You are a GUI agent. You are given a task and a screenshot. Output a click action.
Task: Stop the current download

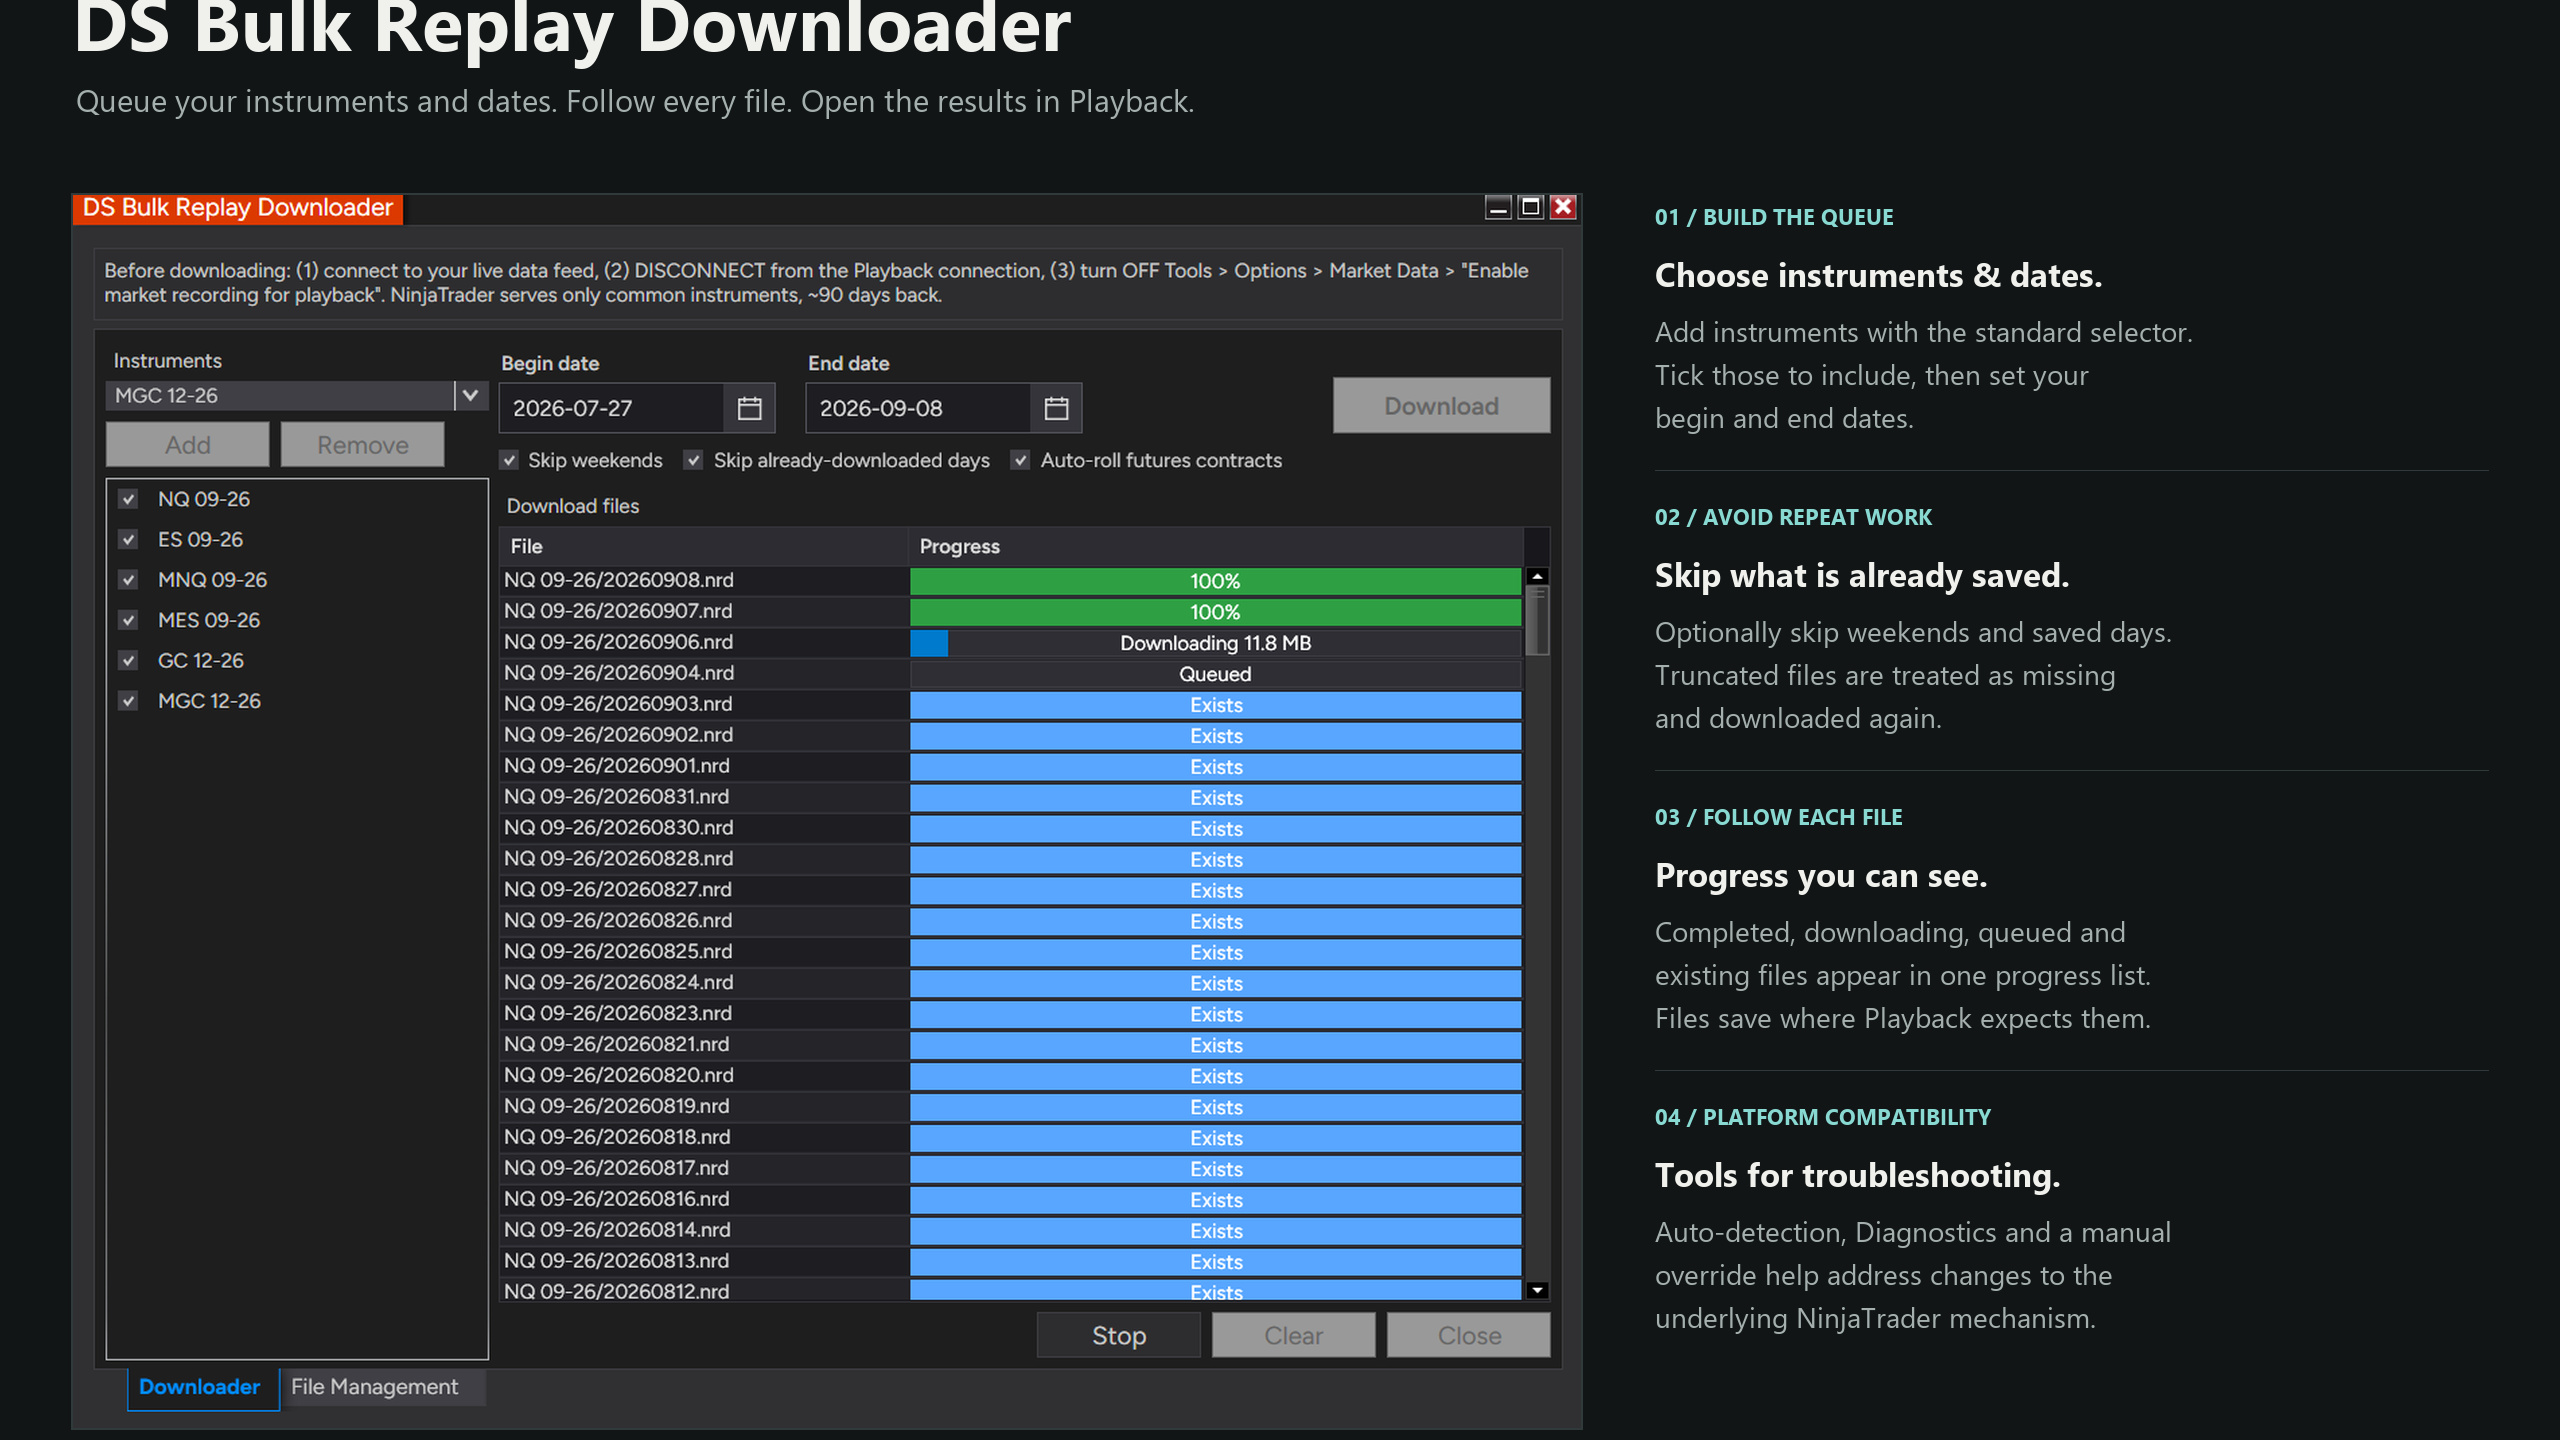1119,1335
